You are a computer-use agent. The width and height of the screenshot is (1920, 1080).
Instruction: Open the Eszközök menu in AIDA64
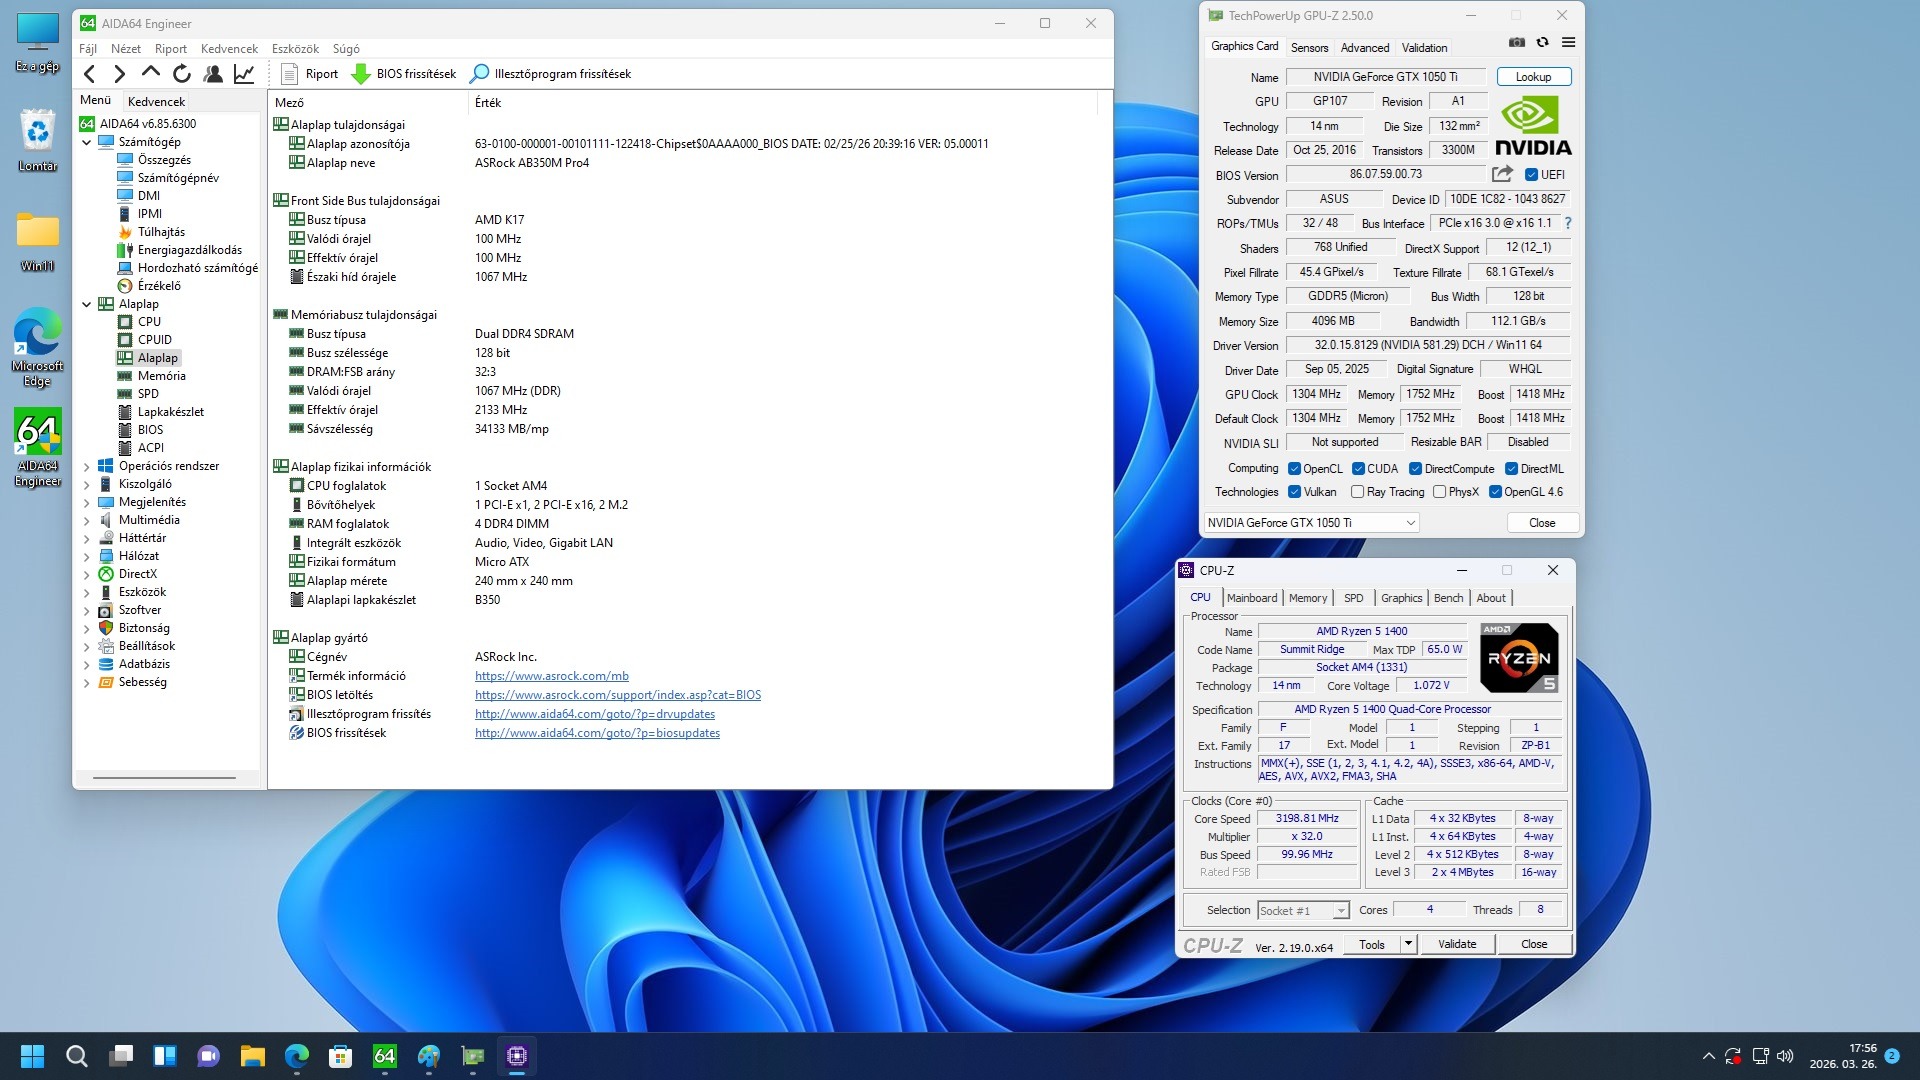[295, 49]
